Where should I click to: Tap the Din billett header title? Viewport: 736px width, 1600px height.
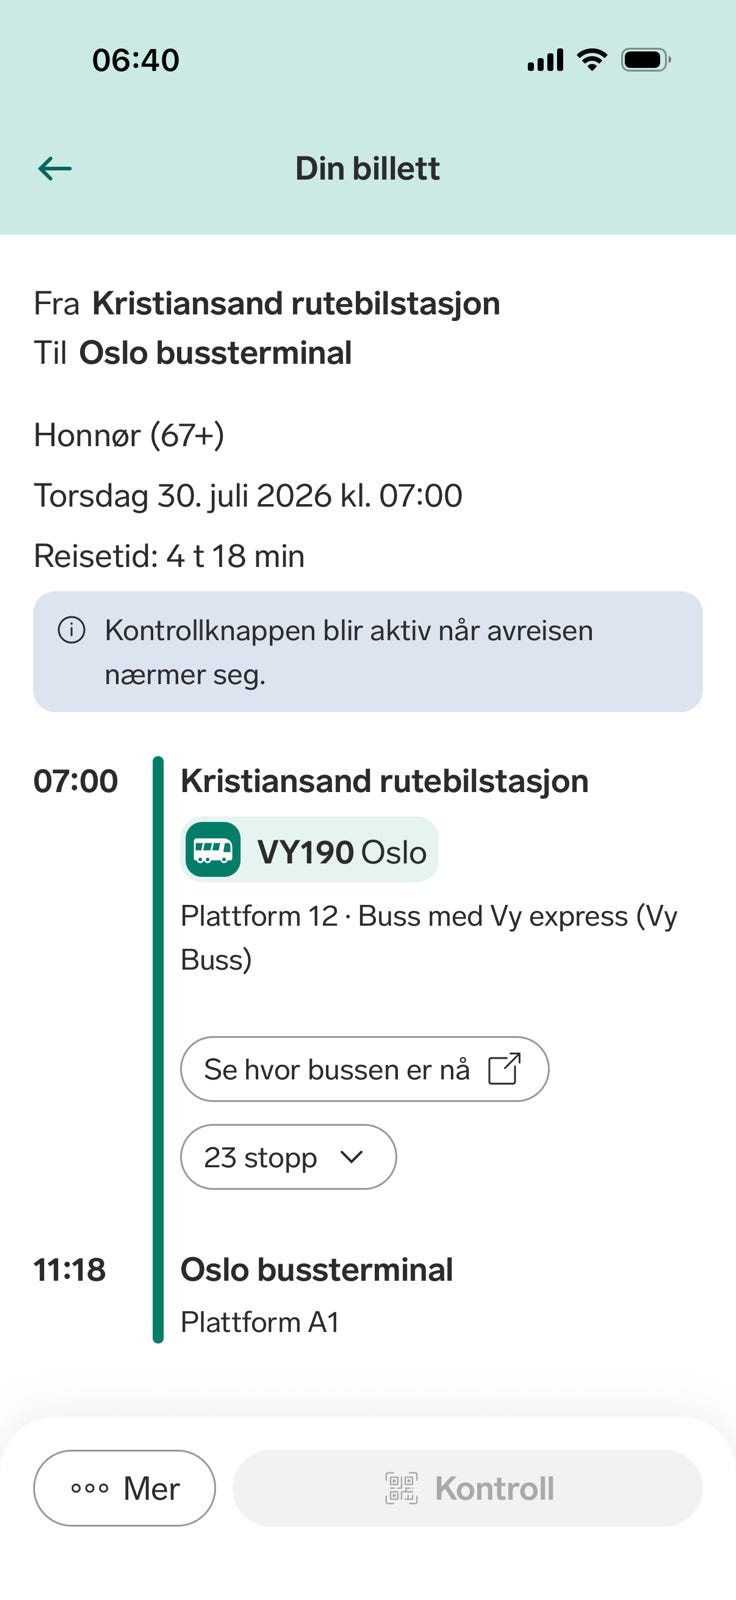(367, 168)
